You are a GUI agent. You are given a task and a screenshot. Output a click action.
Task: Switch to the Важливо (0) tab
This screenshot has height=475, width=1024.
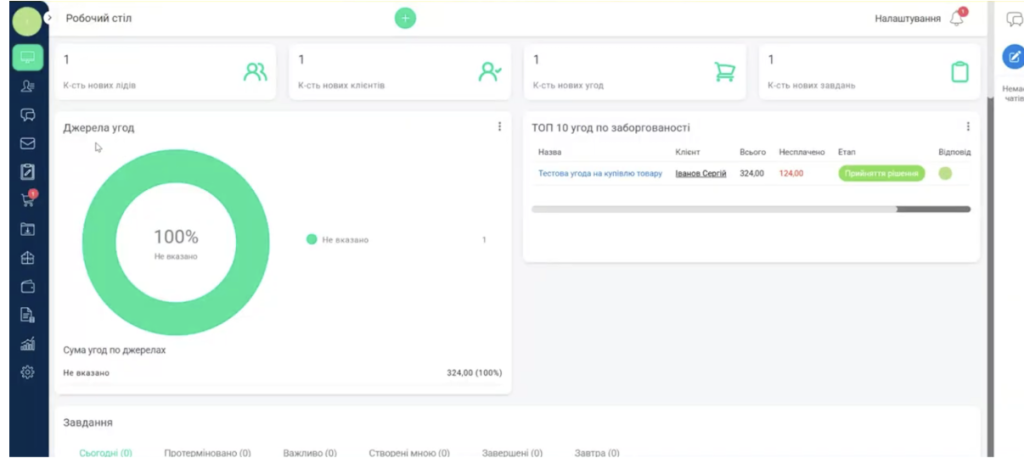309,453
